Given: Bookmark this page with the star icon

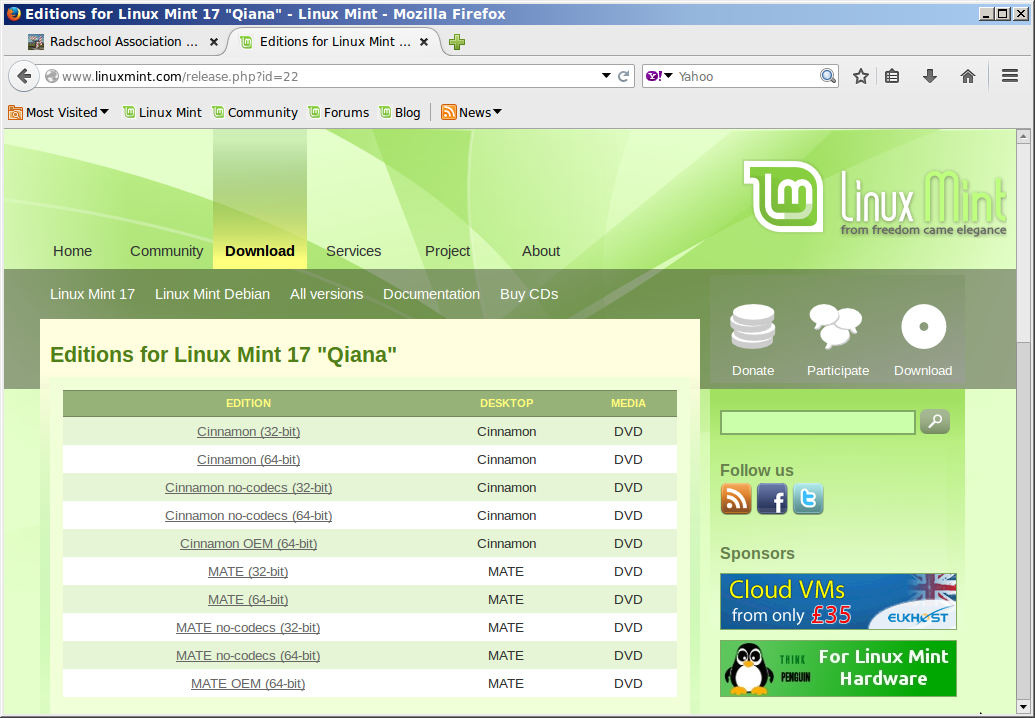Looking at the screenshot, I should coord(861,77).
